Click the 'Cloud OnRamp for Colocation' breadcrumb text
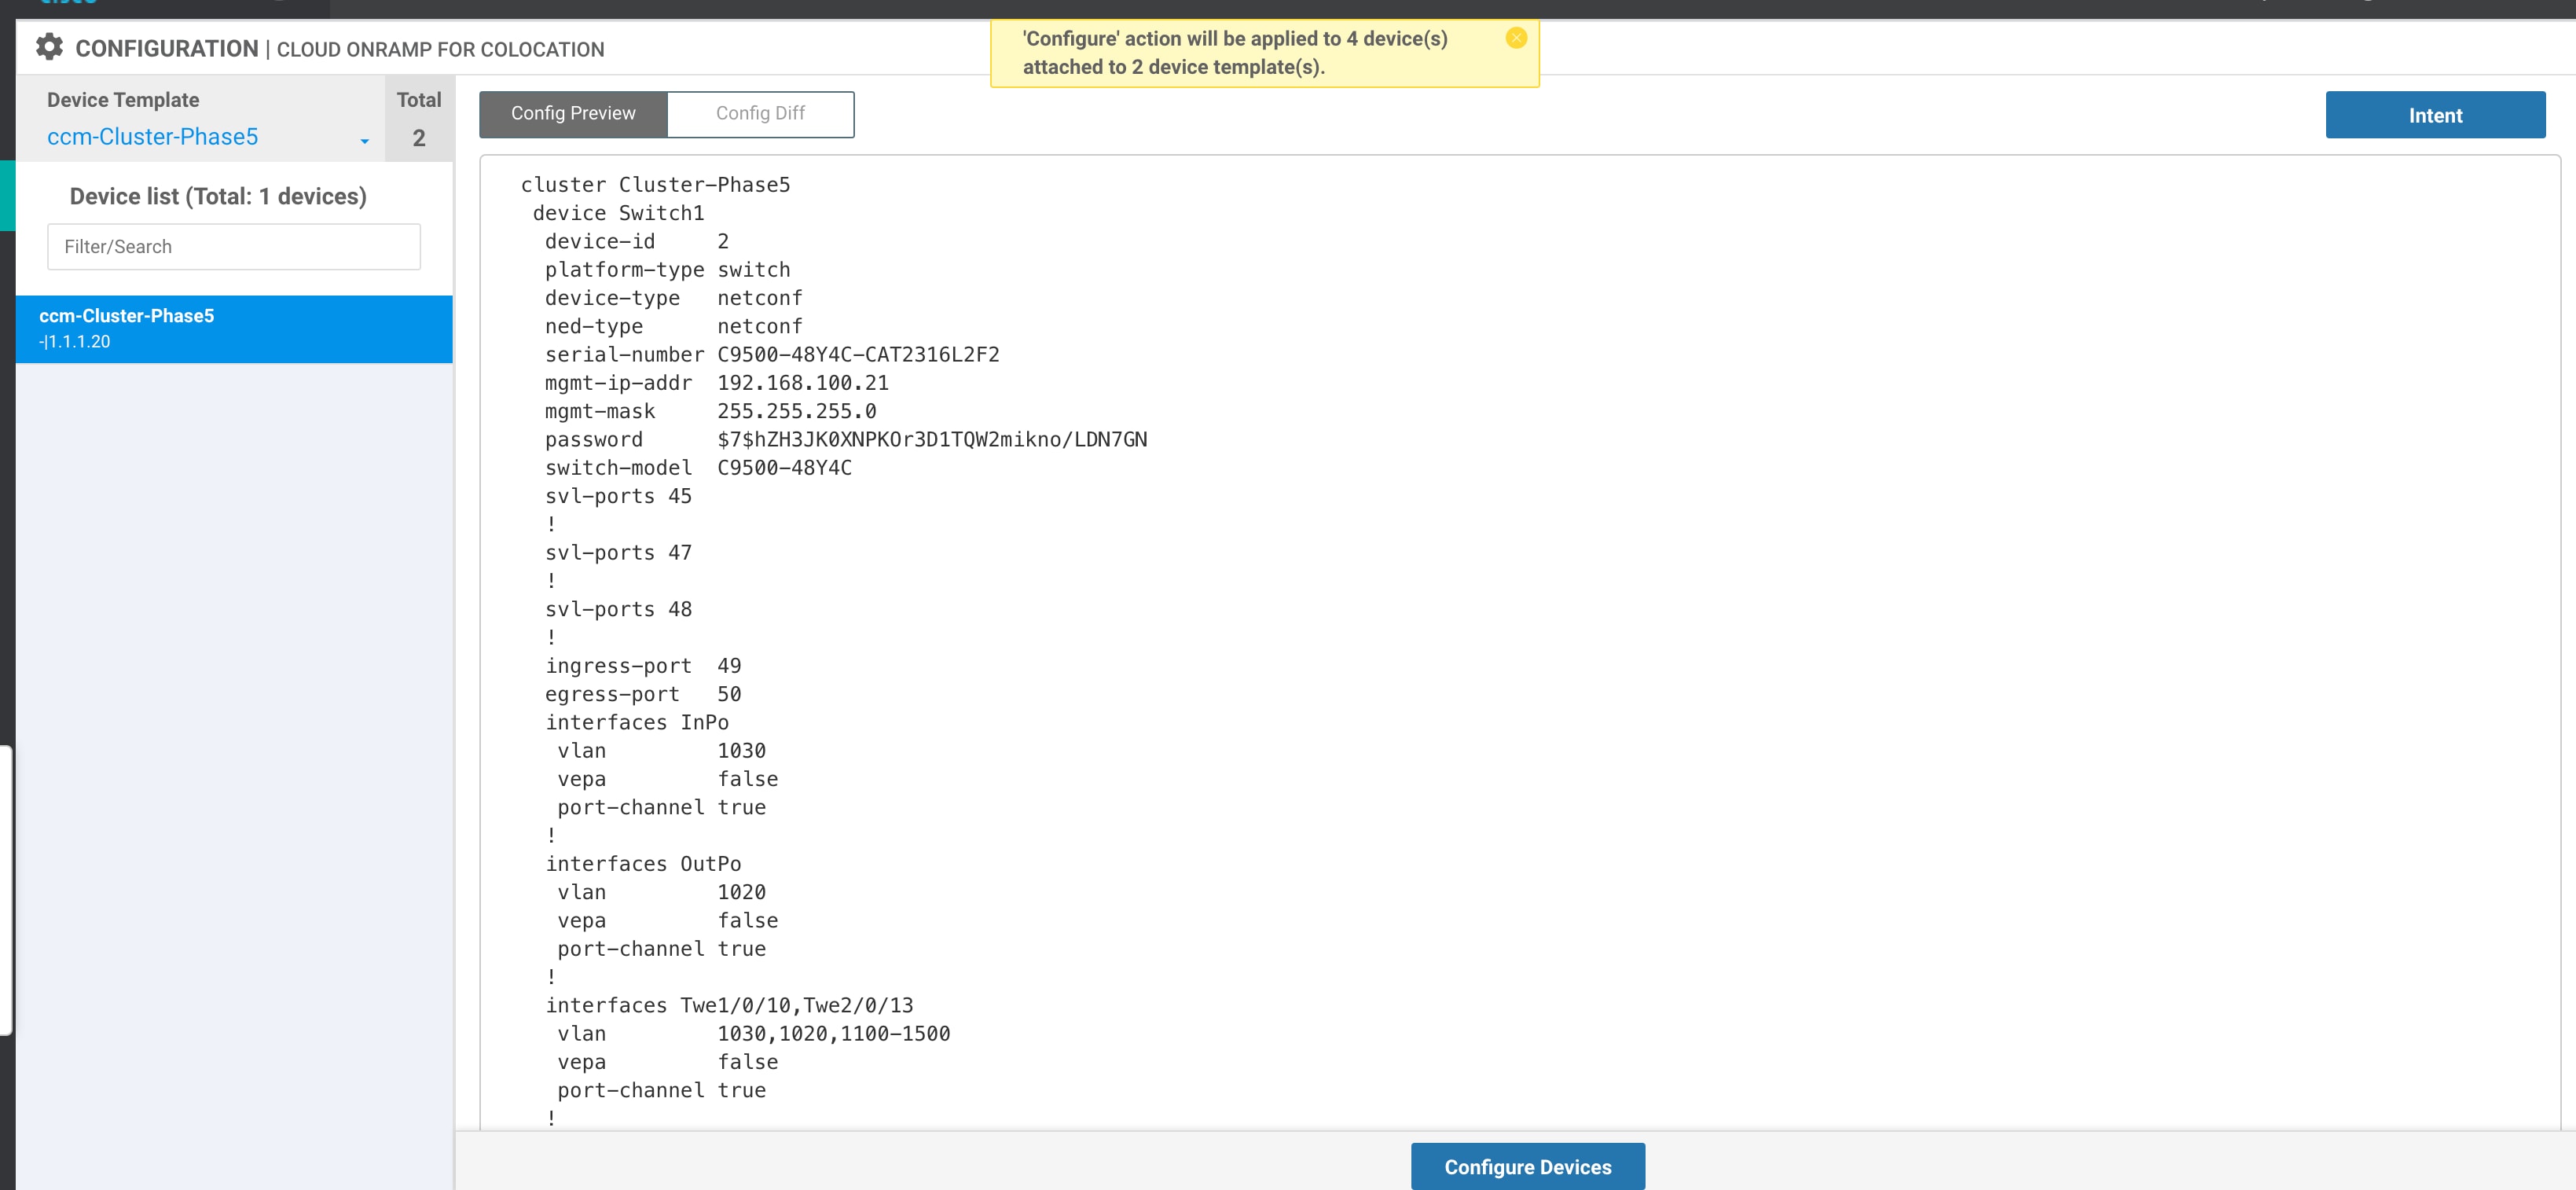The width and height of the screenshot is (2576, 1190). [440, 50]
